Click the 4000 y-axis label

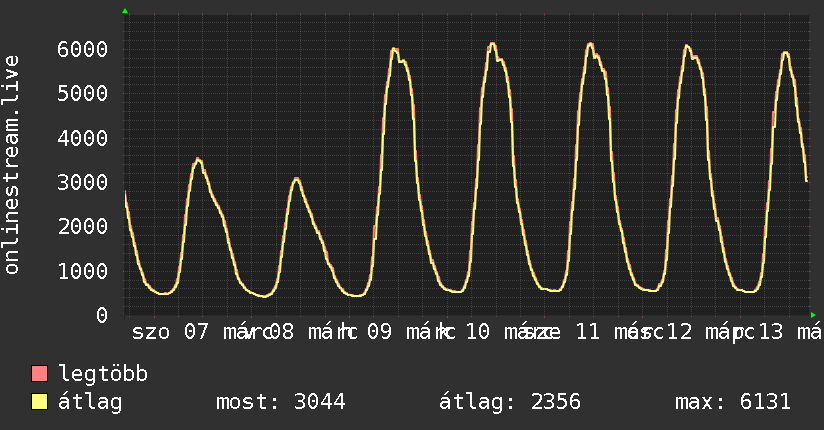[83, 138]
